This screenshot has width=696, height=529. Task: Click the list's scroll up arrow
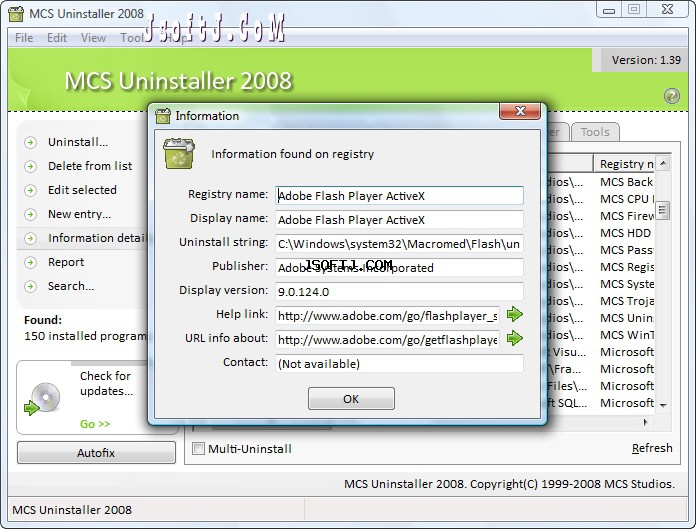663,163
